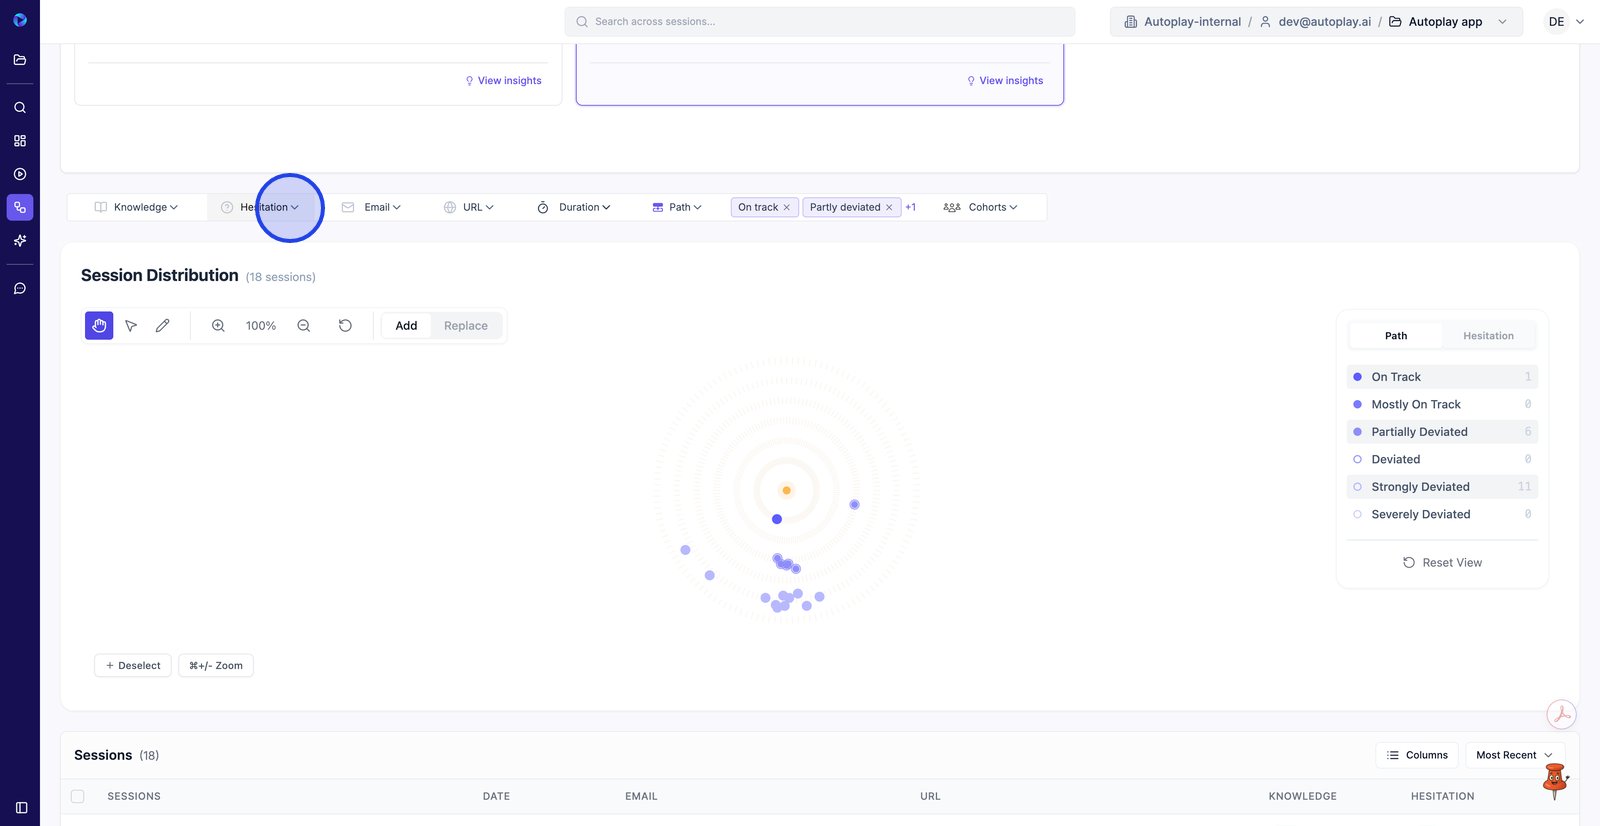Click the orange center dot in distribution chart
Screen dimensions: 1600x826
[787, 490]
